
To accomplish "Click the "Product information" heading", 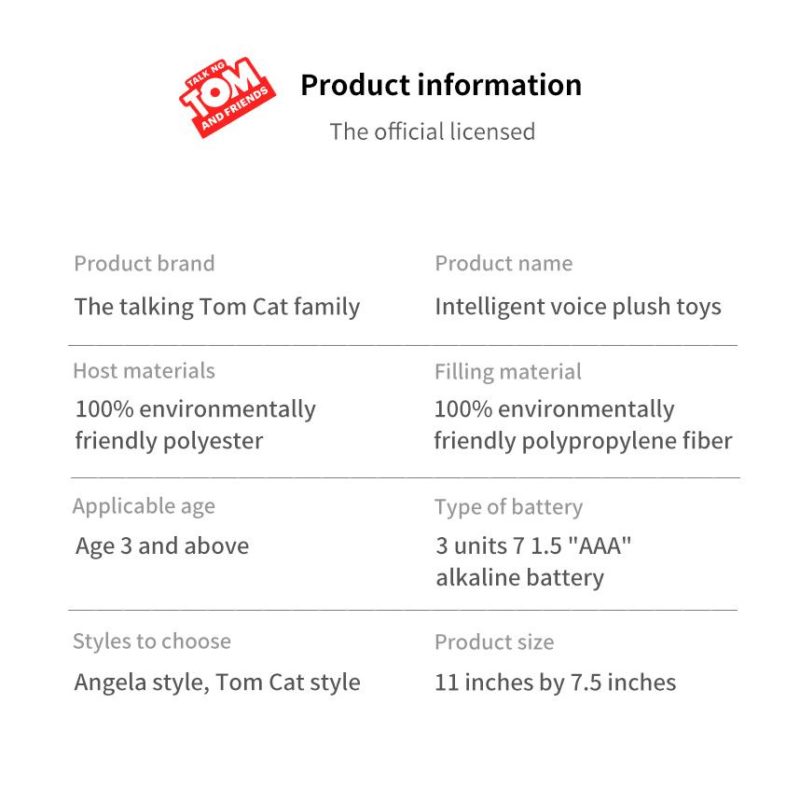I will 441,85.
